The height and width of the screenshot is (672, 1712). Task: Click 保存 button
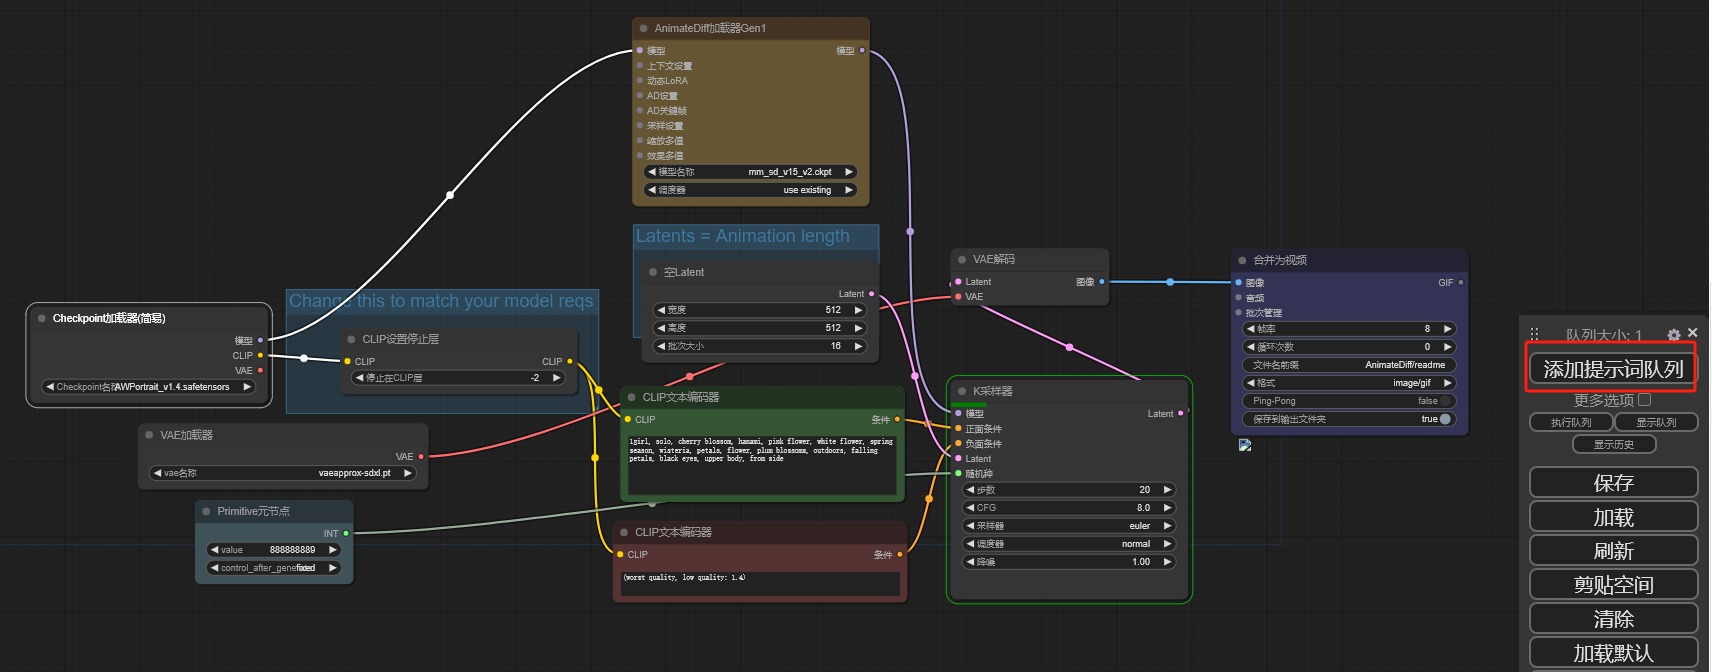point(1613,482)
